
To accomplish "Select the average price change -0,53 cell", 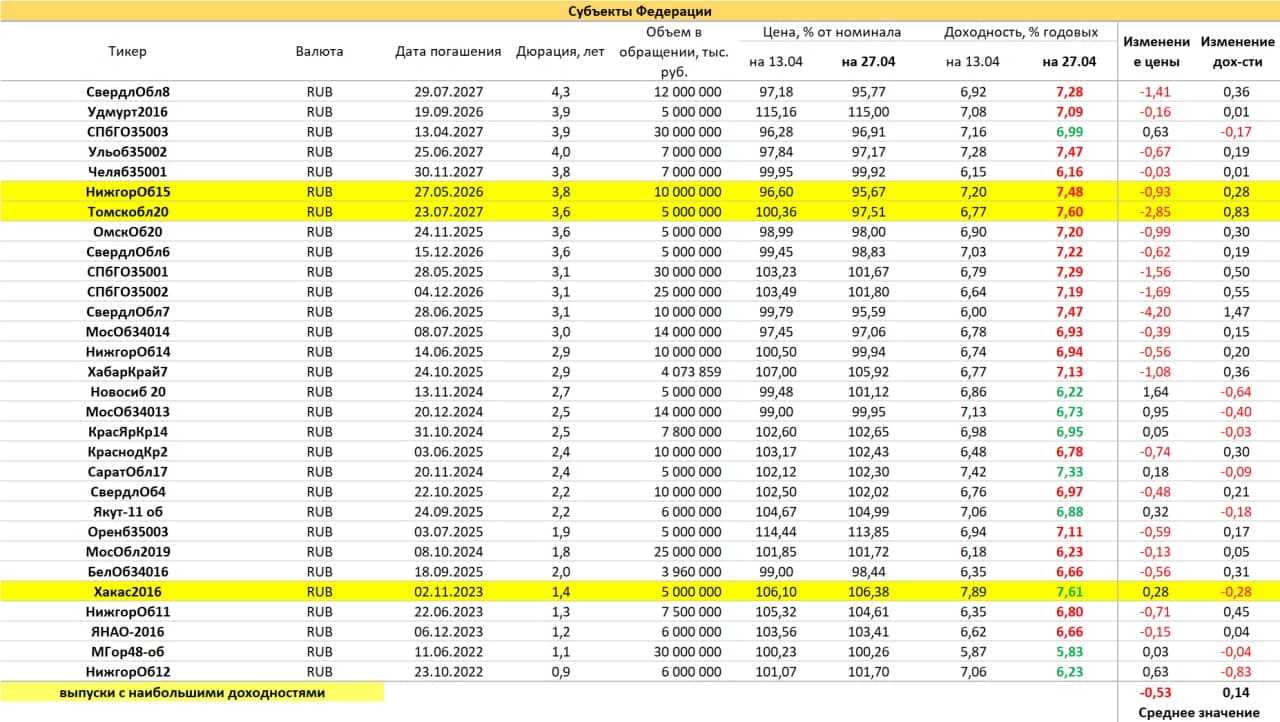I will [x=1156, y=692].
